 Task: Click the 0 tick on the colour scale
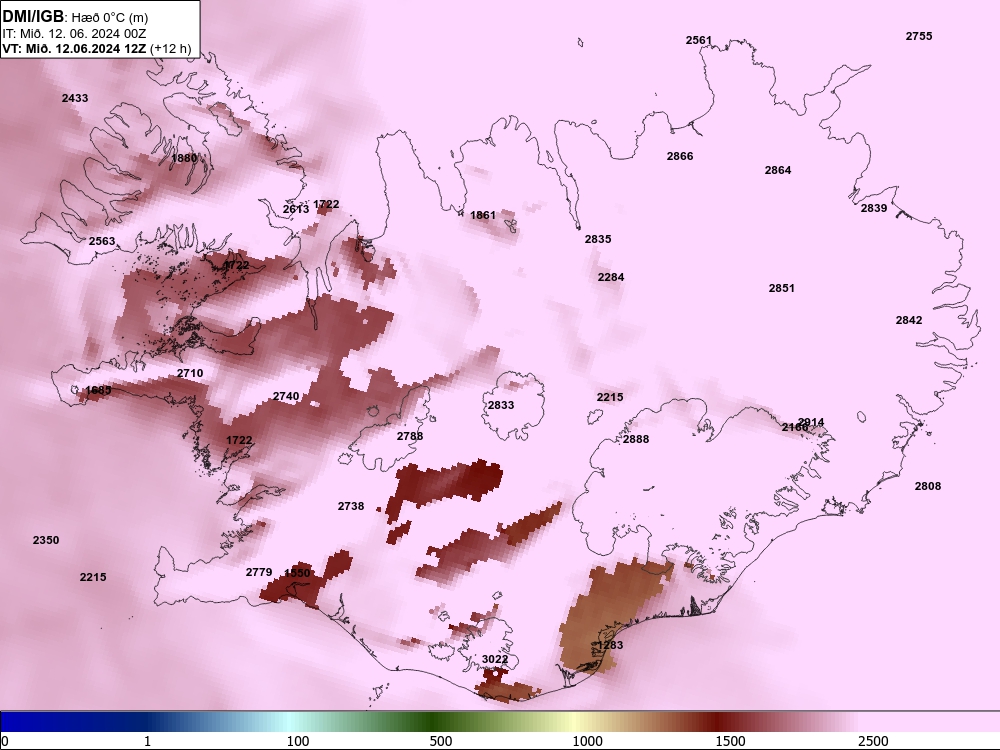click(x=5, y=741)
